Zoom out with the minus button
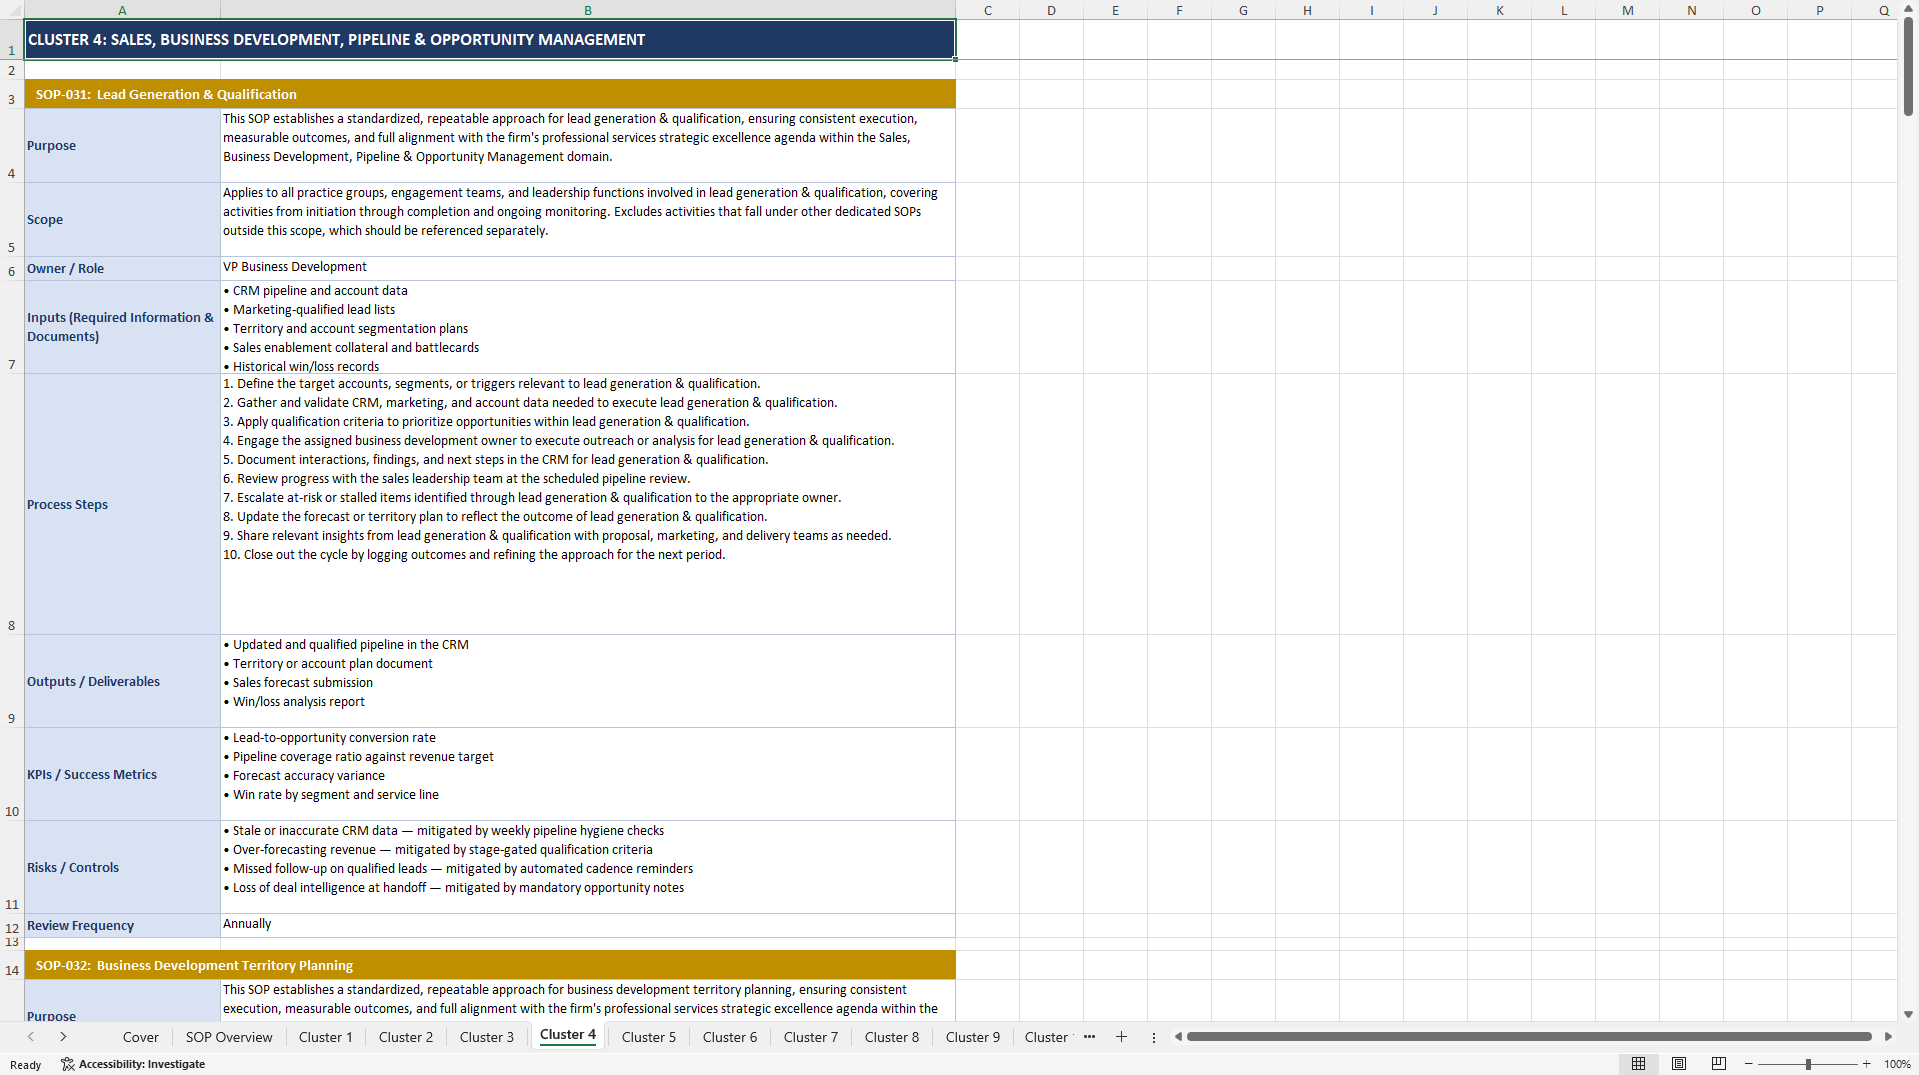Screen dimensions: 1919x1075 point(1749,1064)
